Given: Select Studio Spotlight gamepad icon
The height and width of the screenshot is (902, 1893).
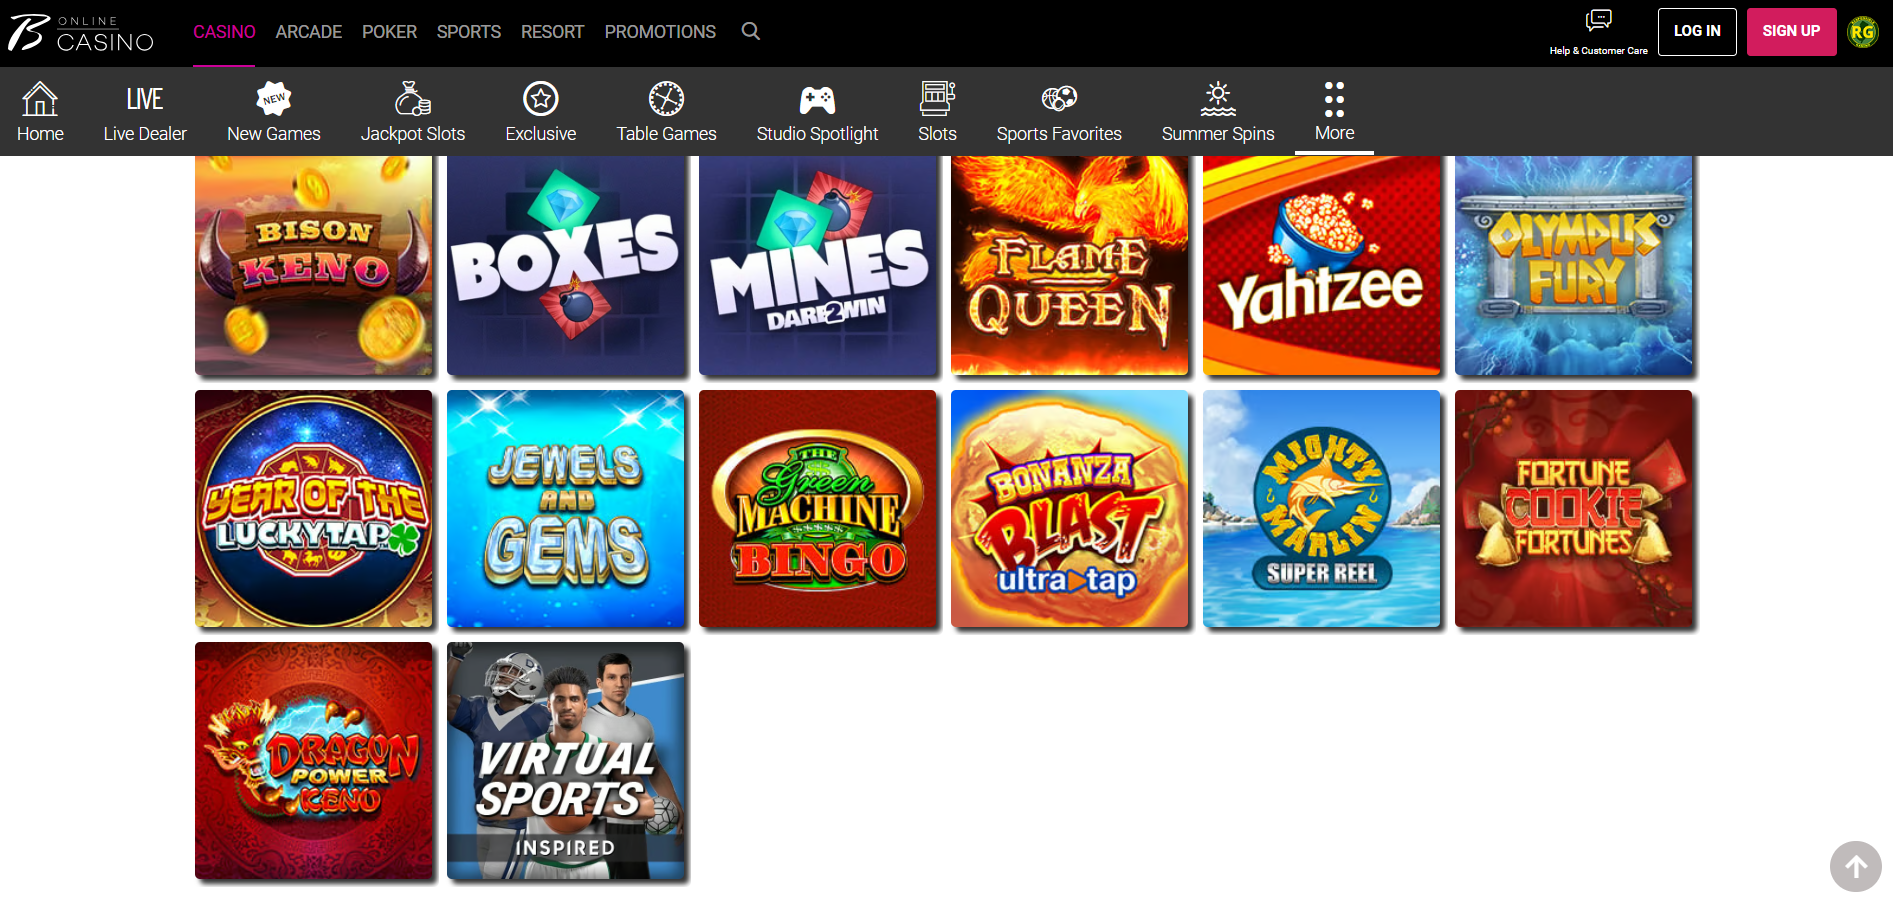Looking at the screenshot, I should pos(817,99).
